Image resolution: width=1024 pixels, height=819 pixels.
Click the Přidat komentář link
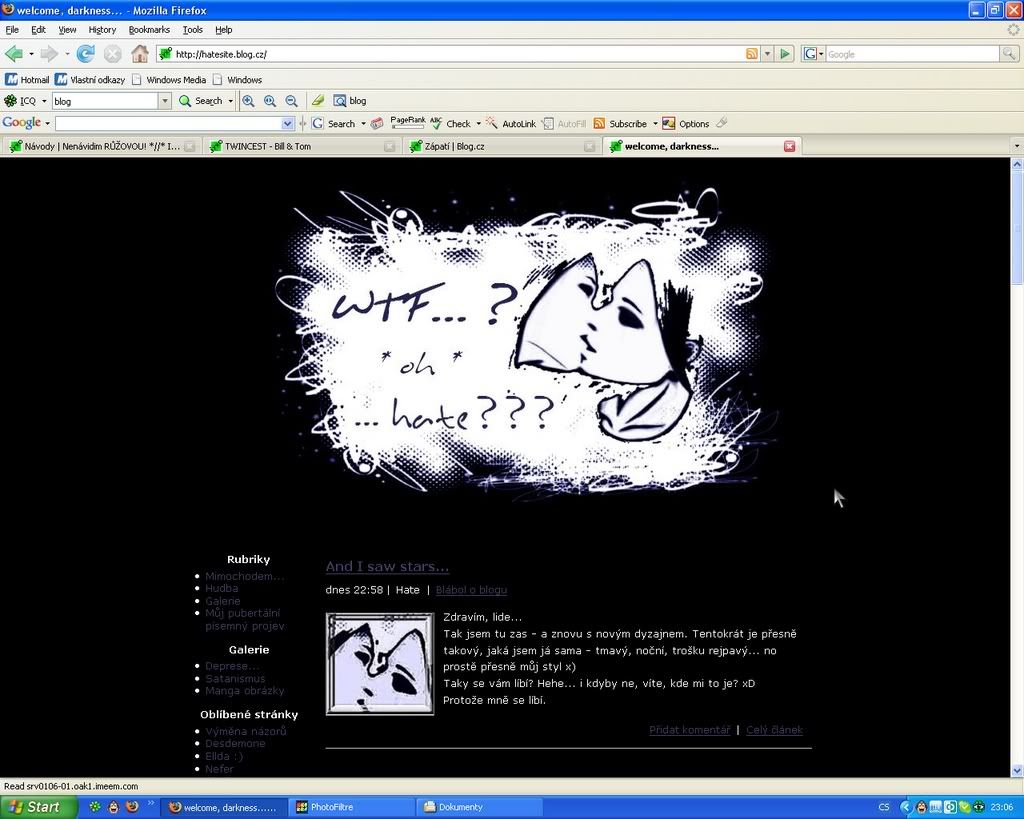[x=689, y=730]
